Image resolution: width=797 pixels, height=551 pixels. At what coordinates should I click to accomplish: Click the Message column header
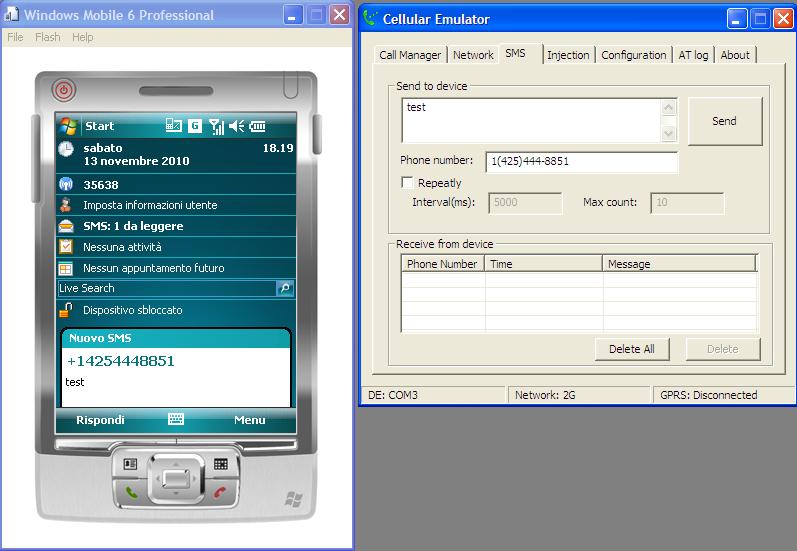pyautogui.click(x=679, y=264)
